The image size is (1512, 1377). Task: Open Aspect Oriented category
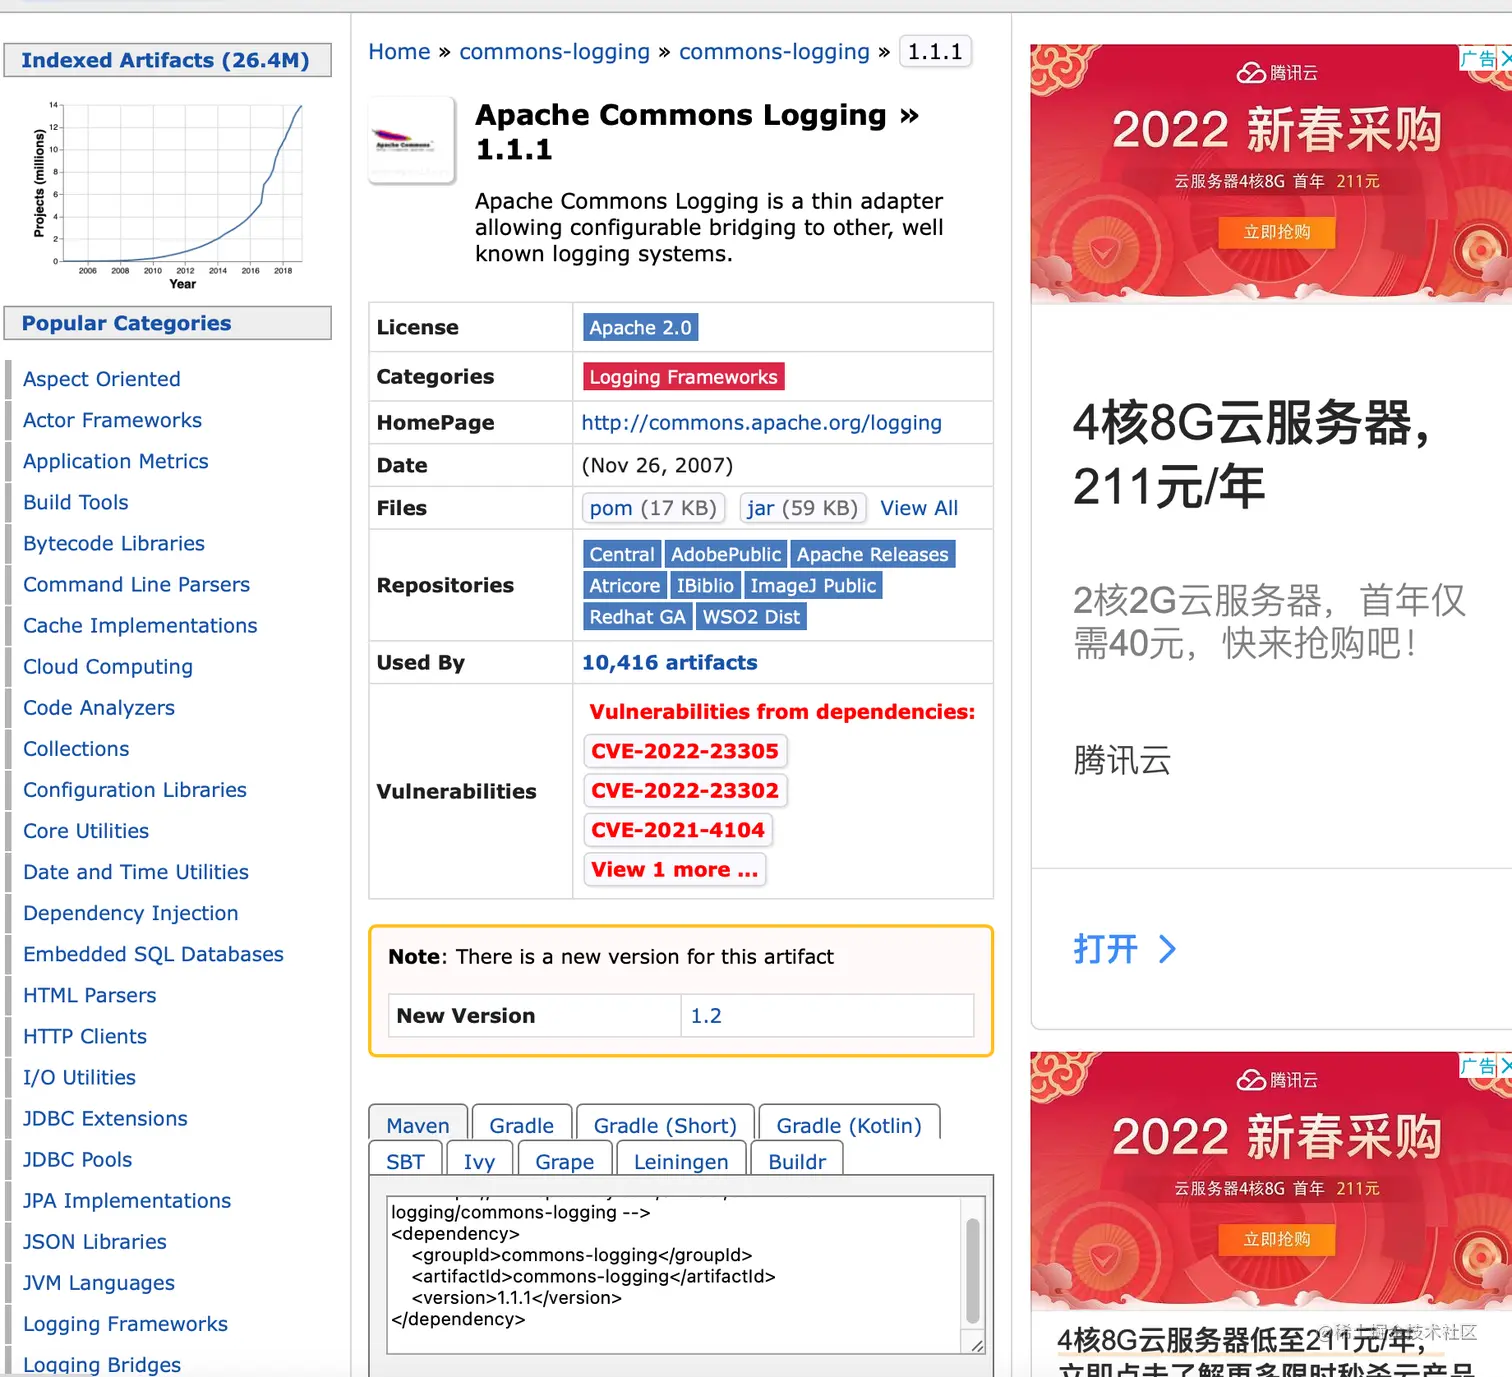(102, 379)
